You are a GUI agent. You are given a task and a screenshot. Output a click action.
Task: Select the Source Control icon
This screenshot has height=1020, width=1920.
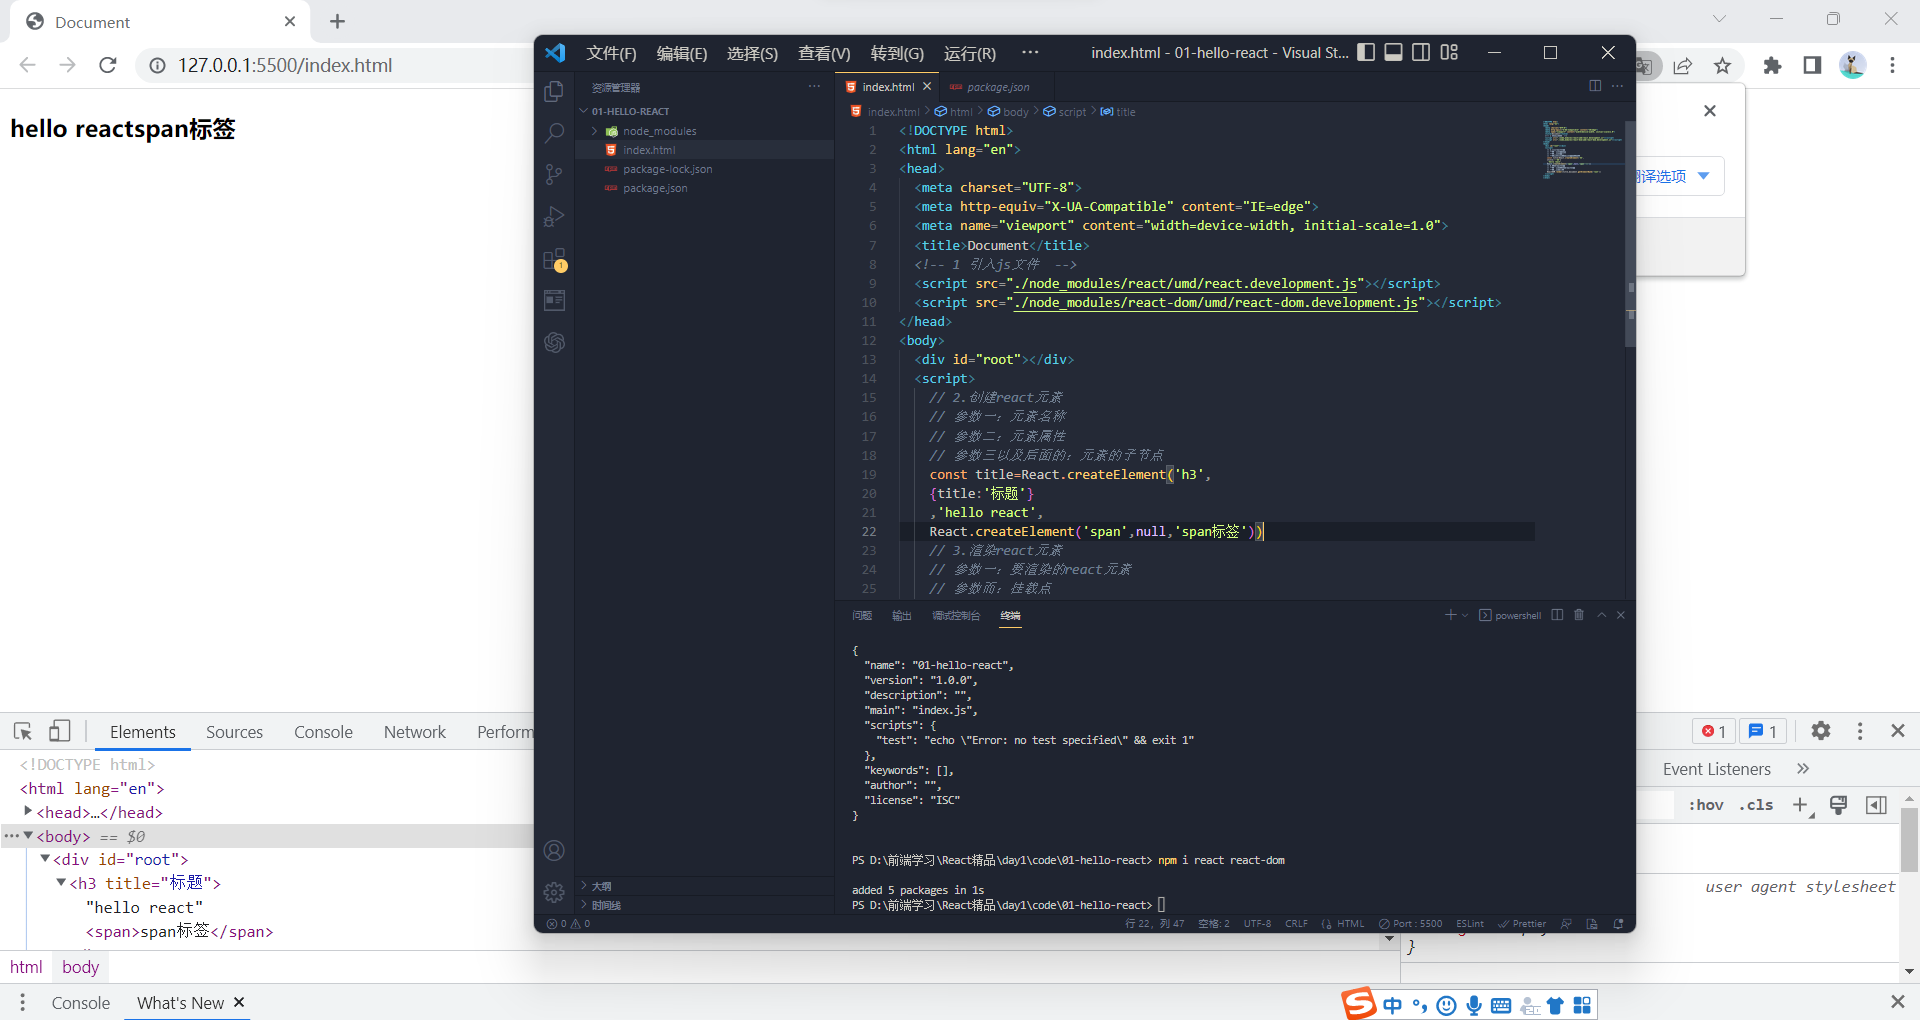[x=554, y=174]
